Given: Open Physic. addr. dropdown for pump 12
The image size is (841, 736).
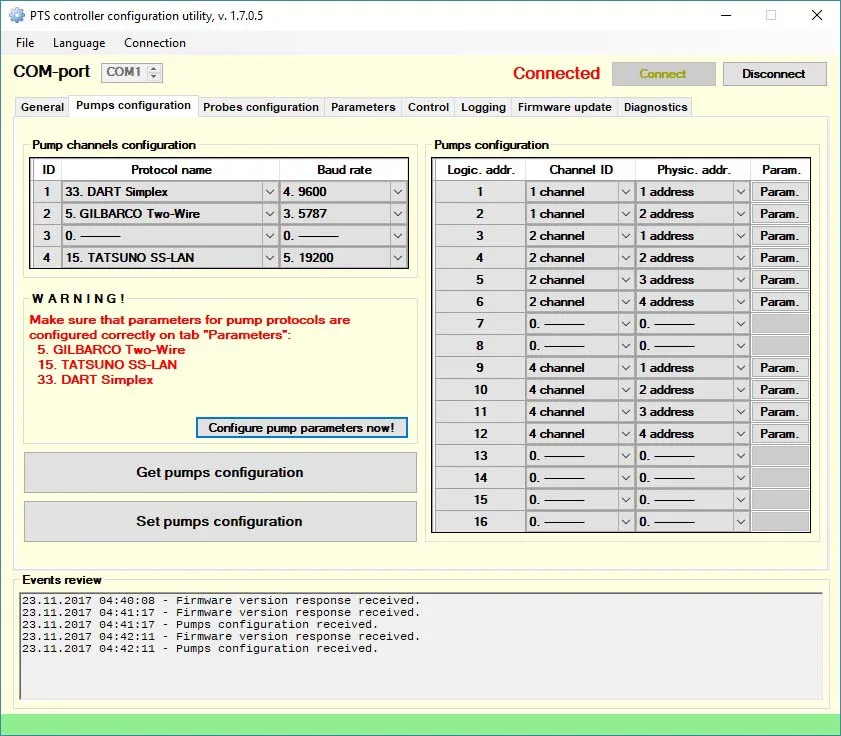Looking at the screenshot, I should click(x=741, y=434).
